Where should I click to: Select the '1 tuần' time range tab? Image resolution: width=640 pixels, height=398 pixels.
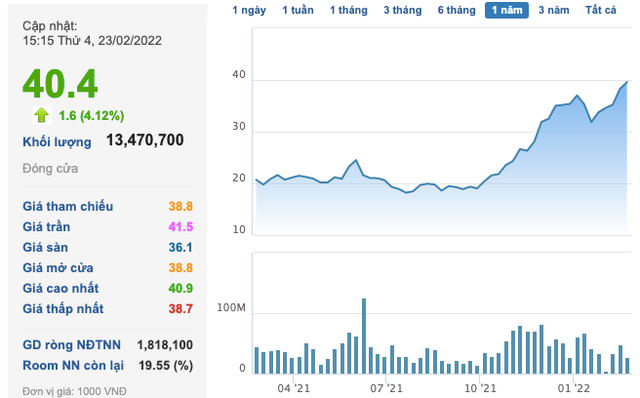coord(298,10)
